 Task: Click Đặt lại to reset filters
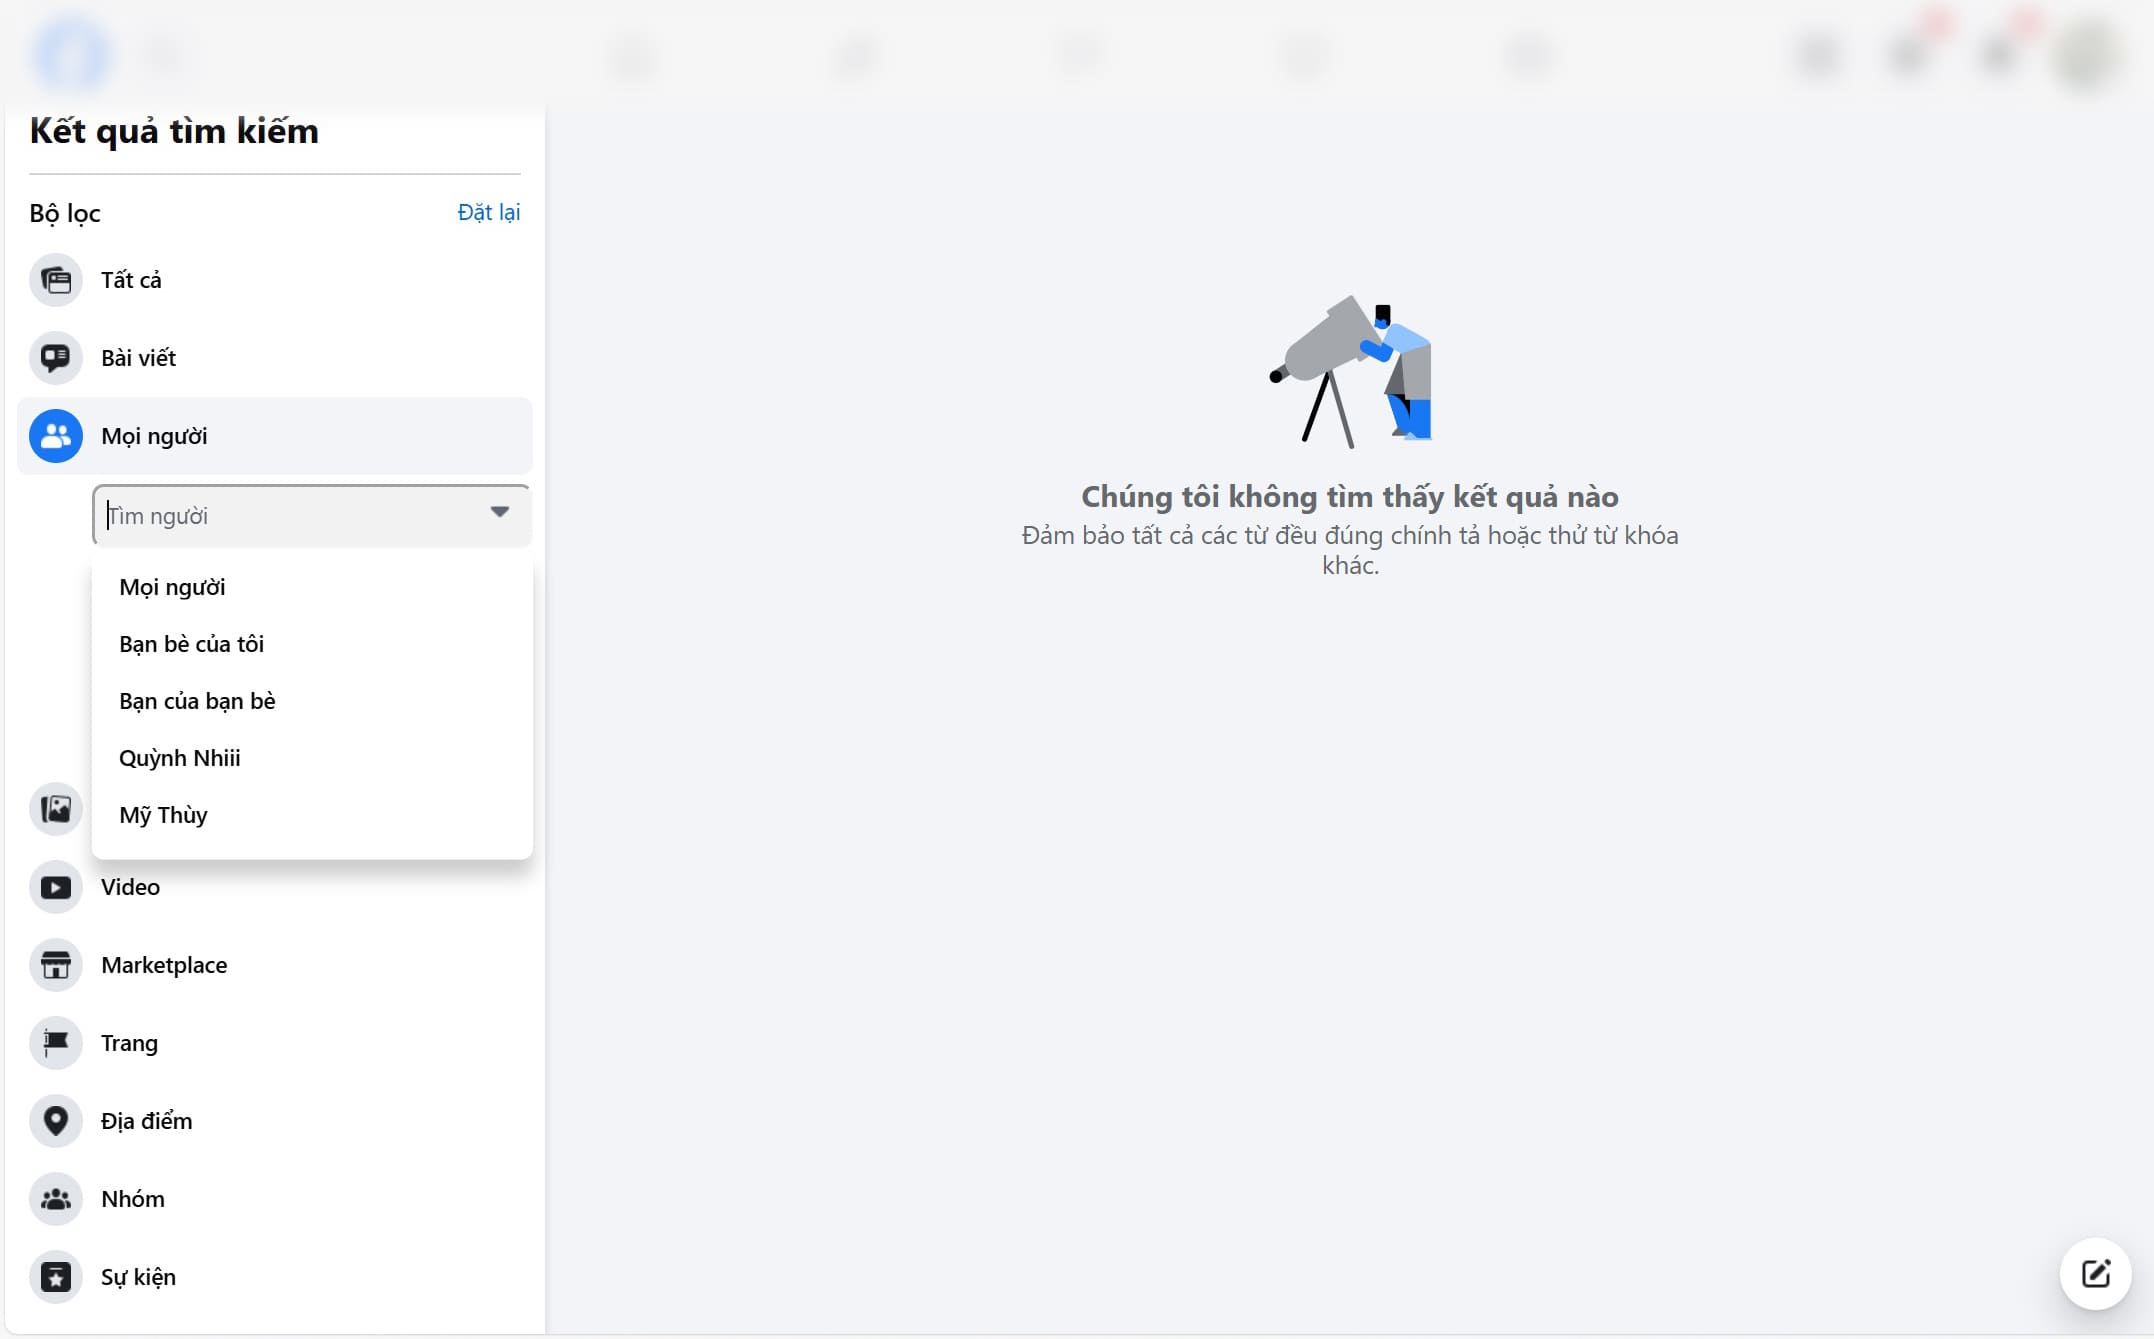489,211
